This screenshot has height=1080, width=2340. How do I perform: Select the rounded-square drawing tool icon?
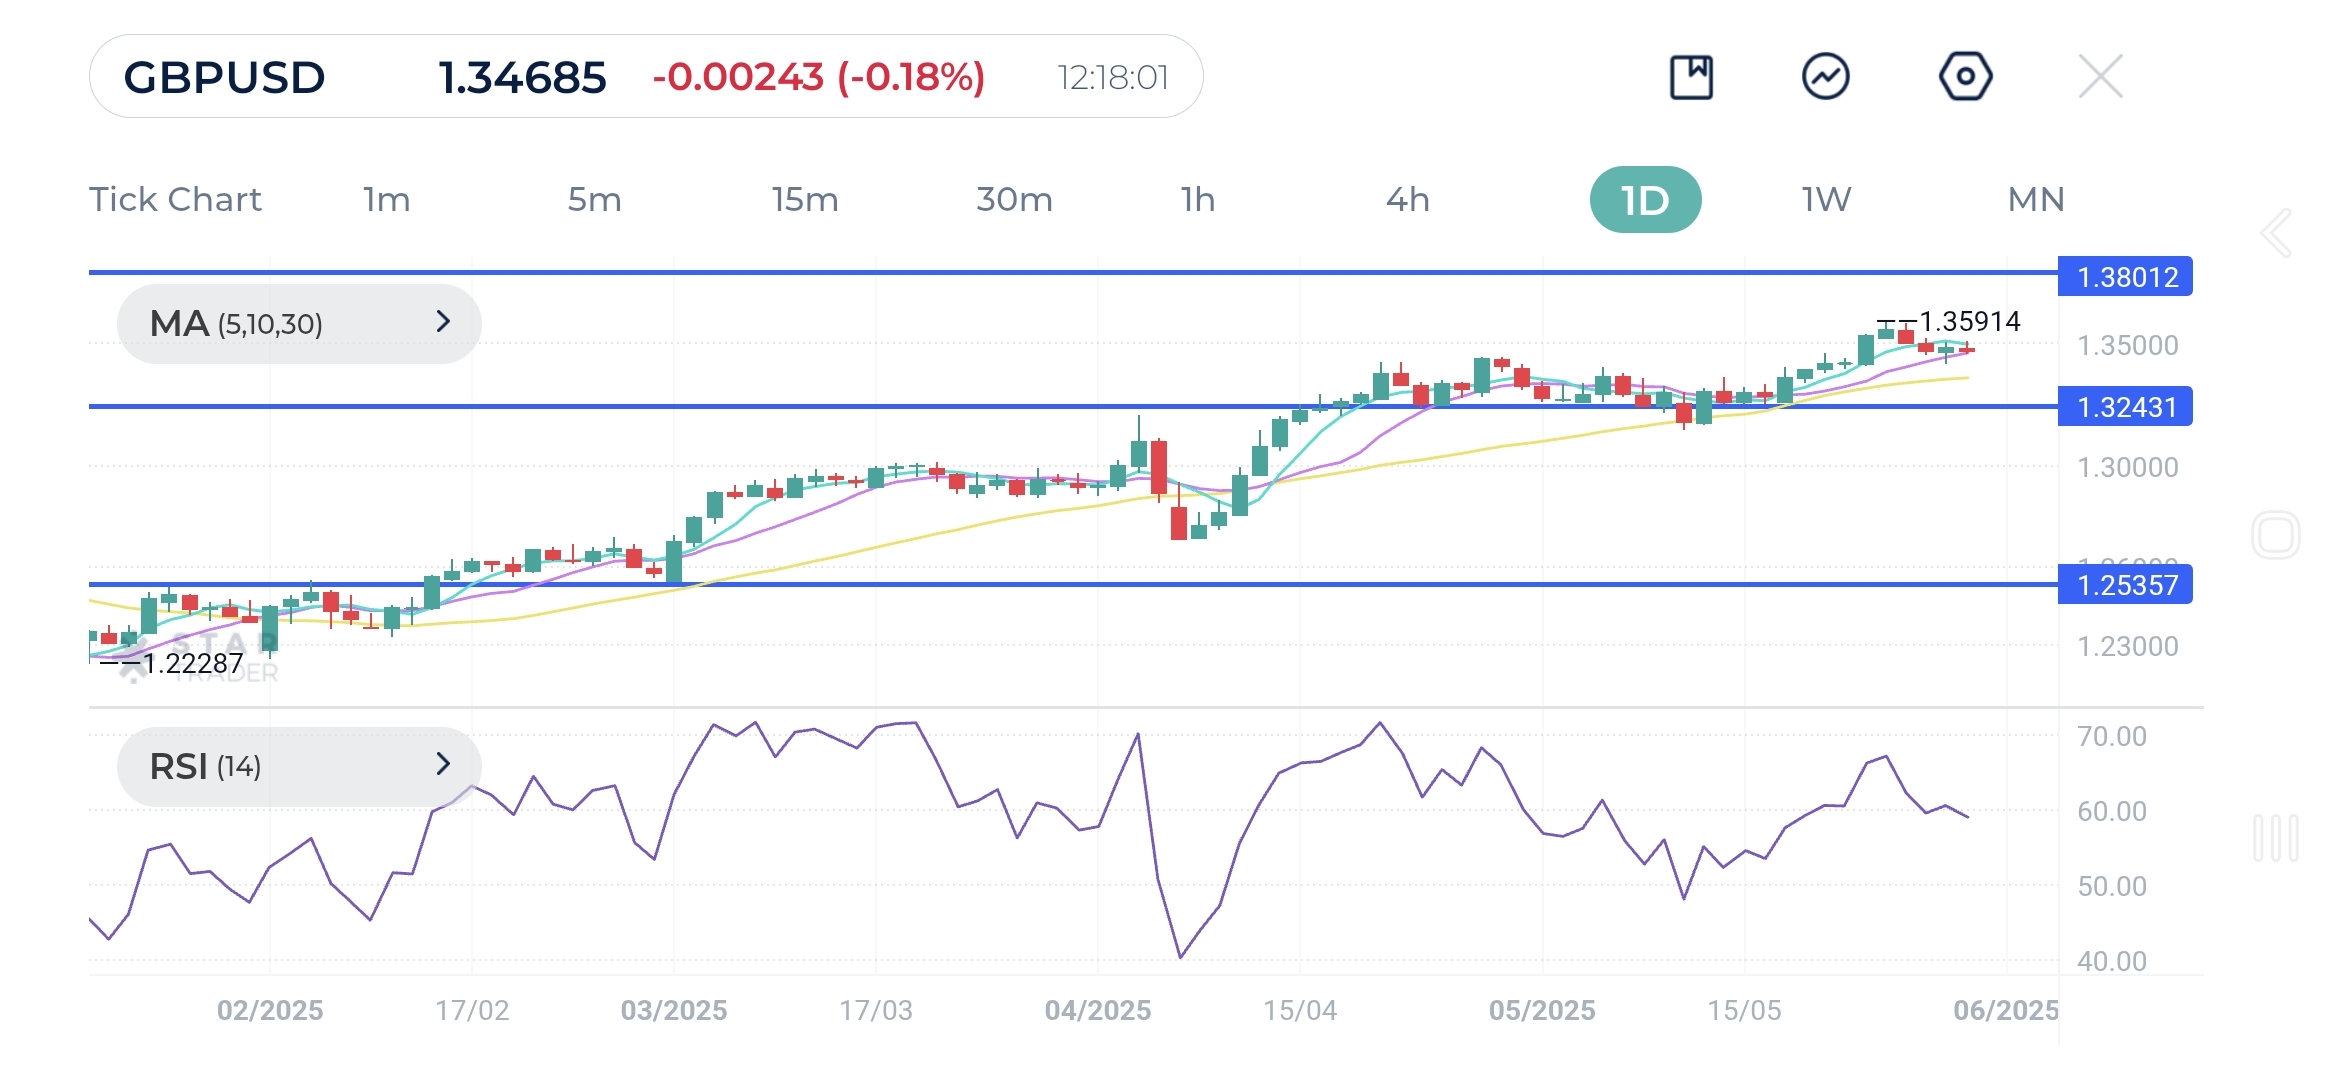coord(2276,534)
